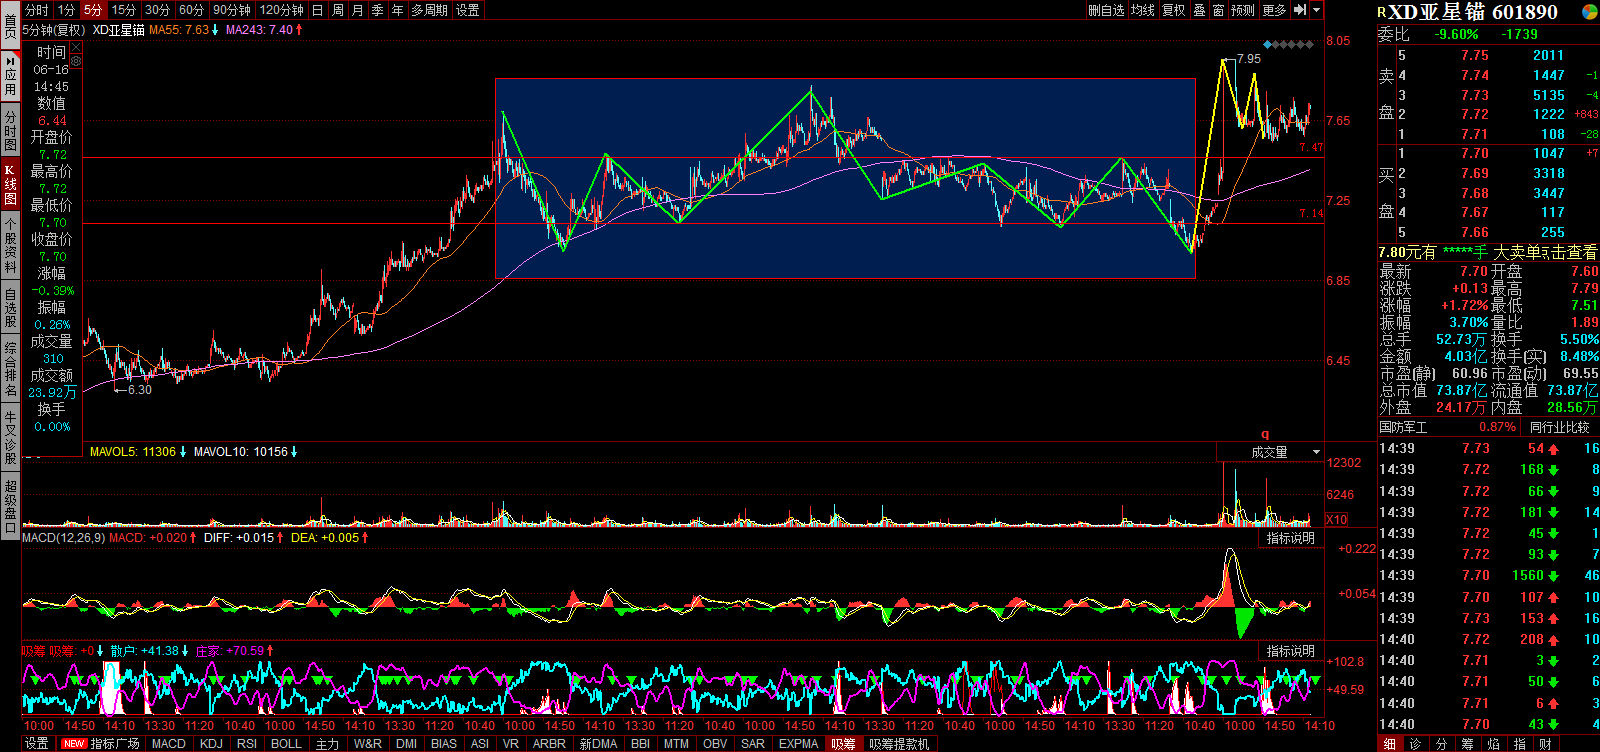Select the 细 detail tab at bottom right
This screenshot has width=1600, height=752.
tap(1389, 744)
